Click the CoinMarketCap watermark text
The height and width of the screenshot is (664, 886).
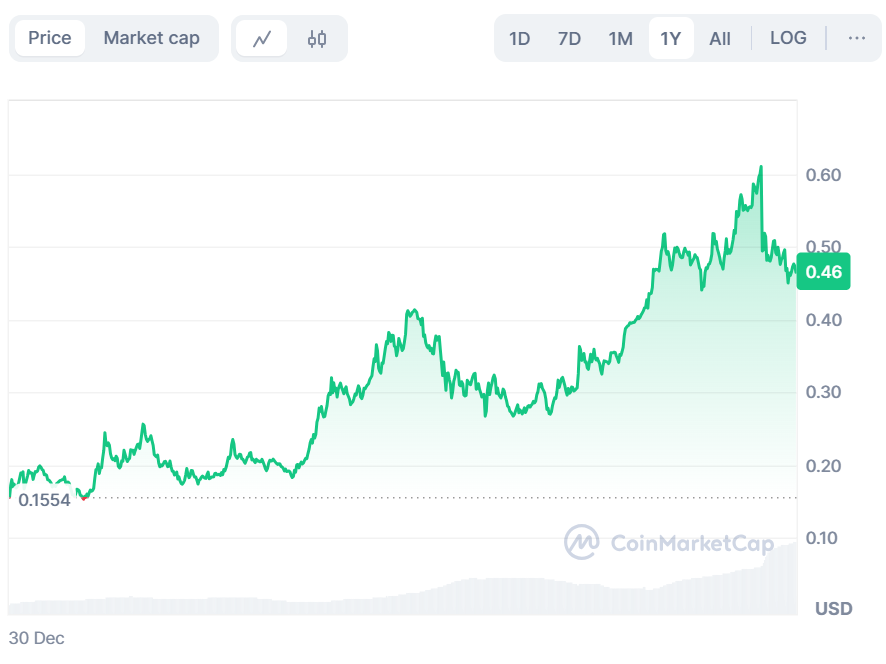[692, 543]
